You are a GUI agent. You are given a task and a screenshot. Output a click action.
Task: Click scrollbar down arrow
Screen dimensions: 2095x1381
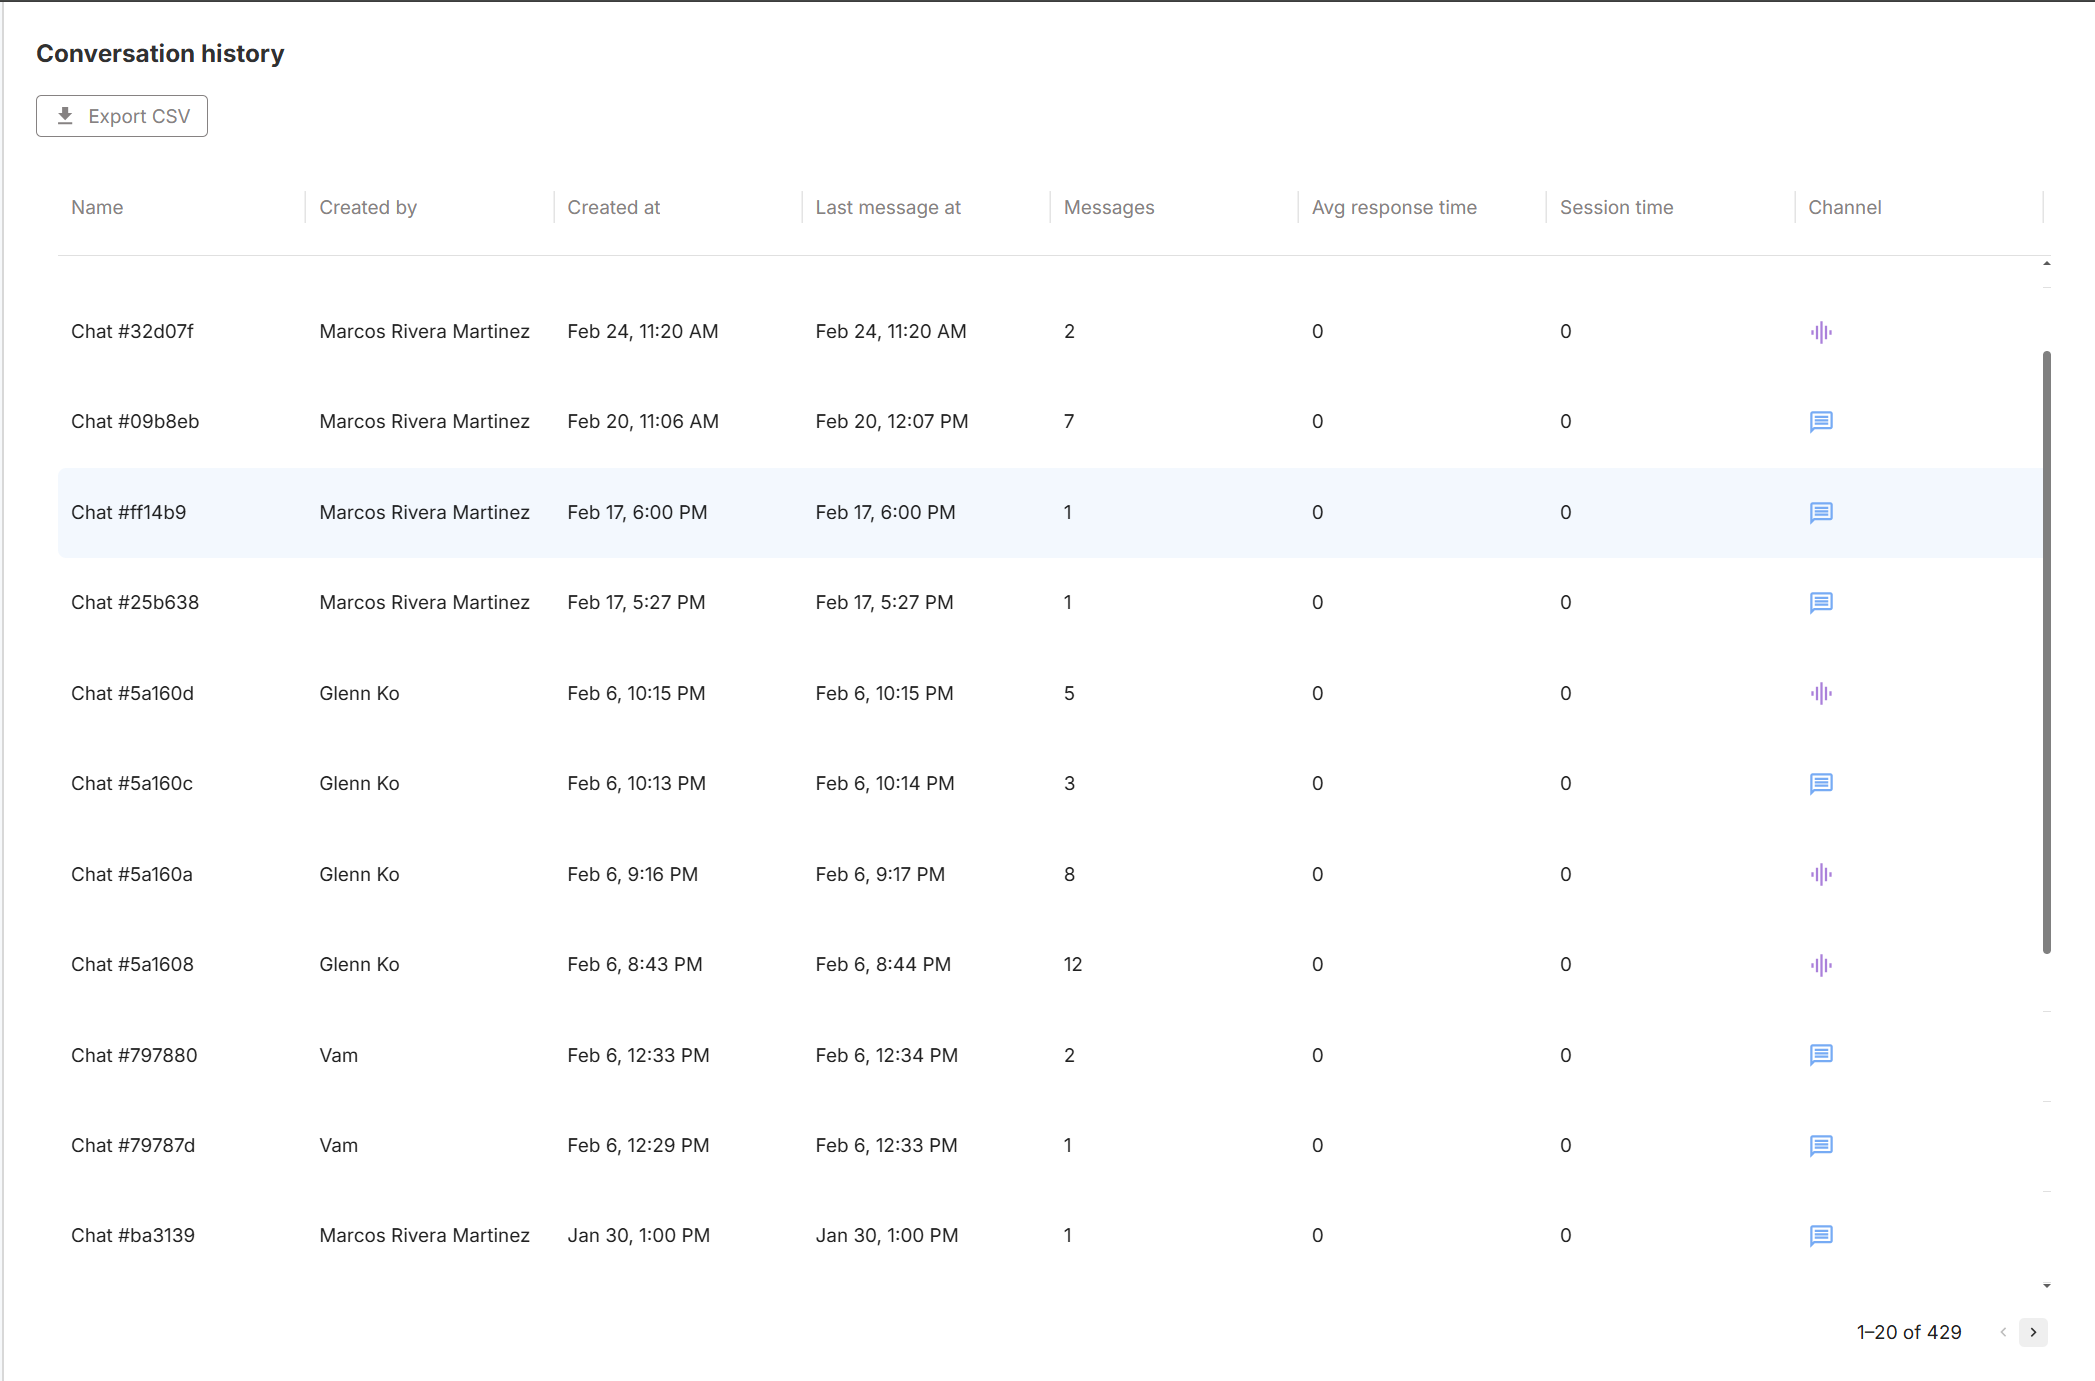(x=2047, y=1286)
